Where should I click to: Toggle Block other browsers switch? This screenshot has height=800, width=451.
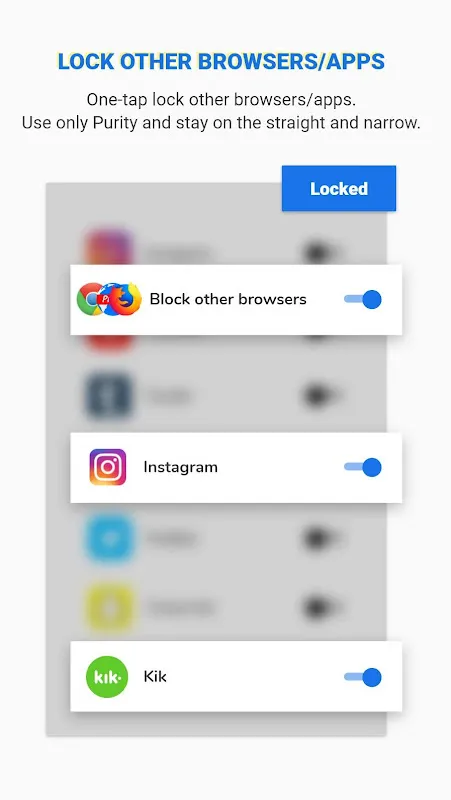pyautogui.click(x=363, y=299)
